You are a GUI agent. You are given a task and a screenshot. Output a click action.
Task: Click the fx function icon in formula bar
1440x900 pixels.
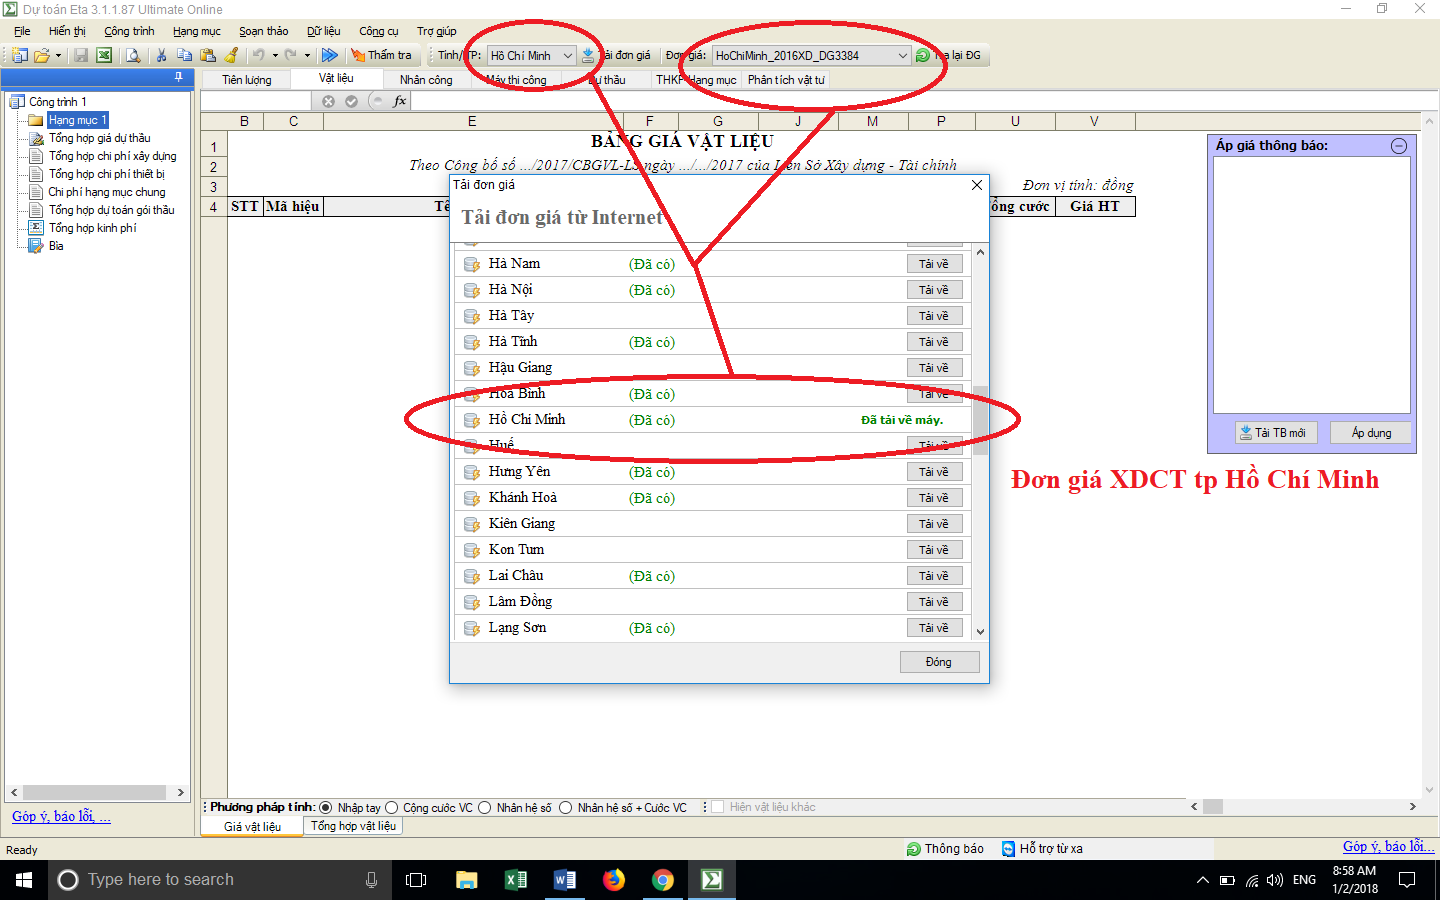coord(400,101)
